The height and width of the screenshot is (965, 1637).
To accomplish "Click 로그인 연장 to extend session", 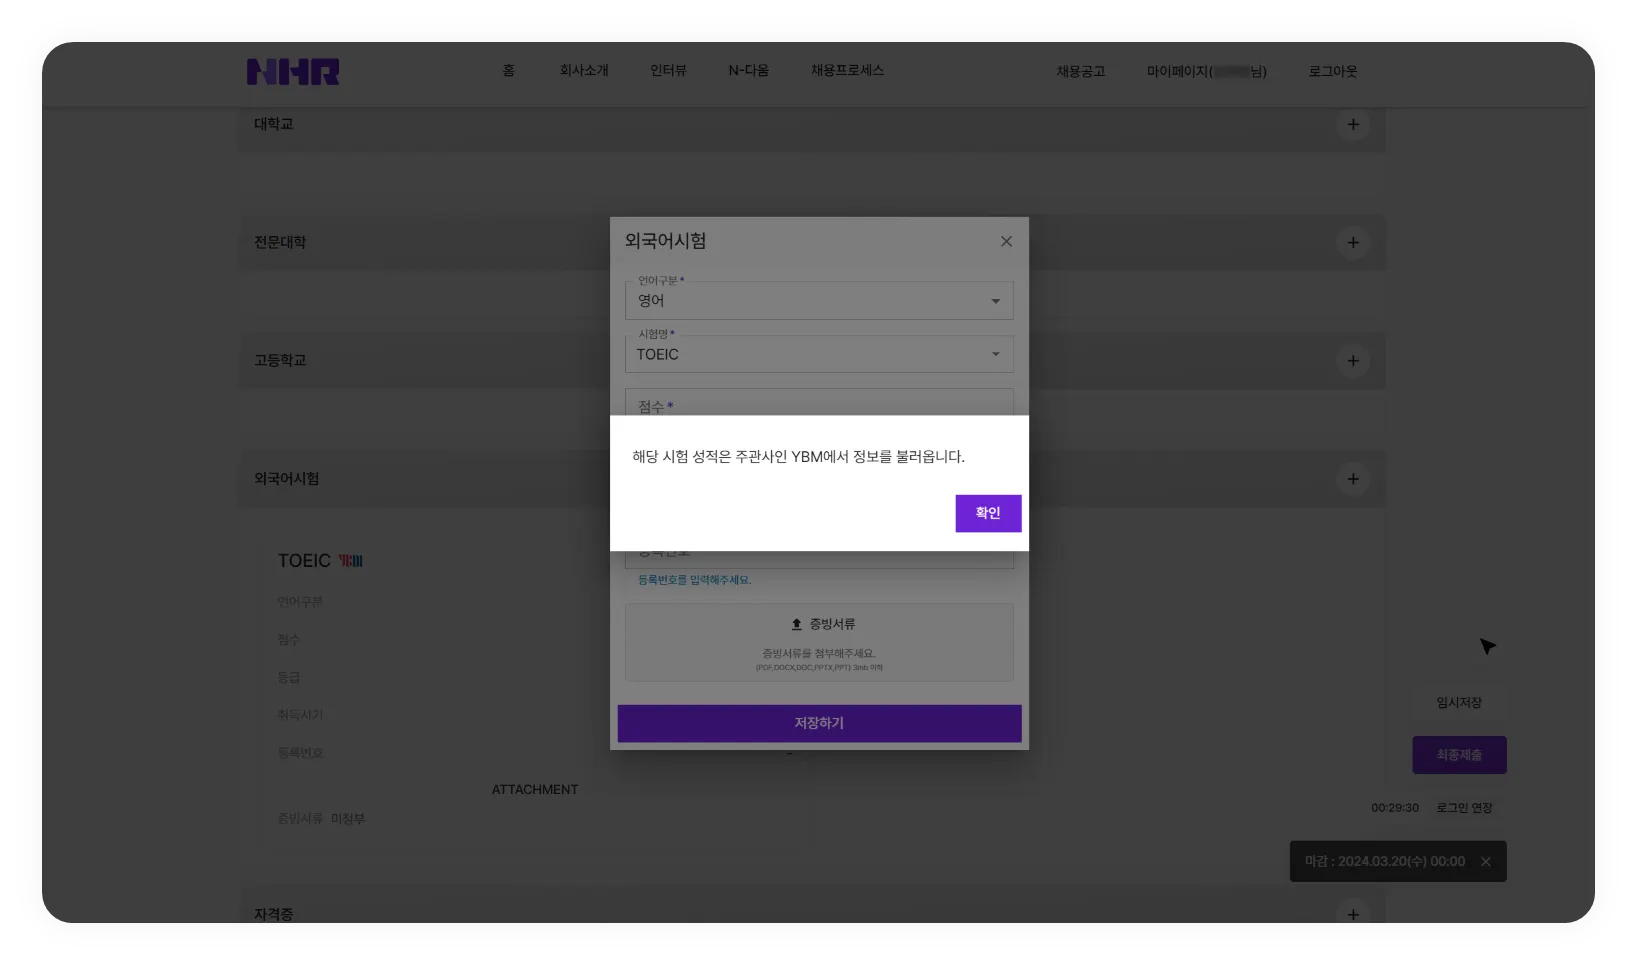I will pyautogui.click(x=1464, y=808).
